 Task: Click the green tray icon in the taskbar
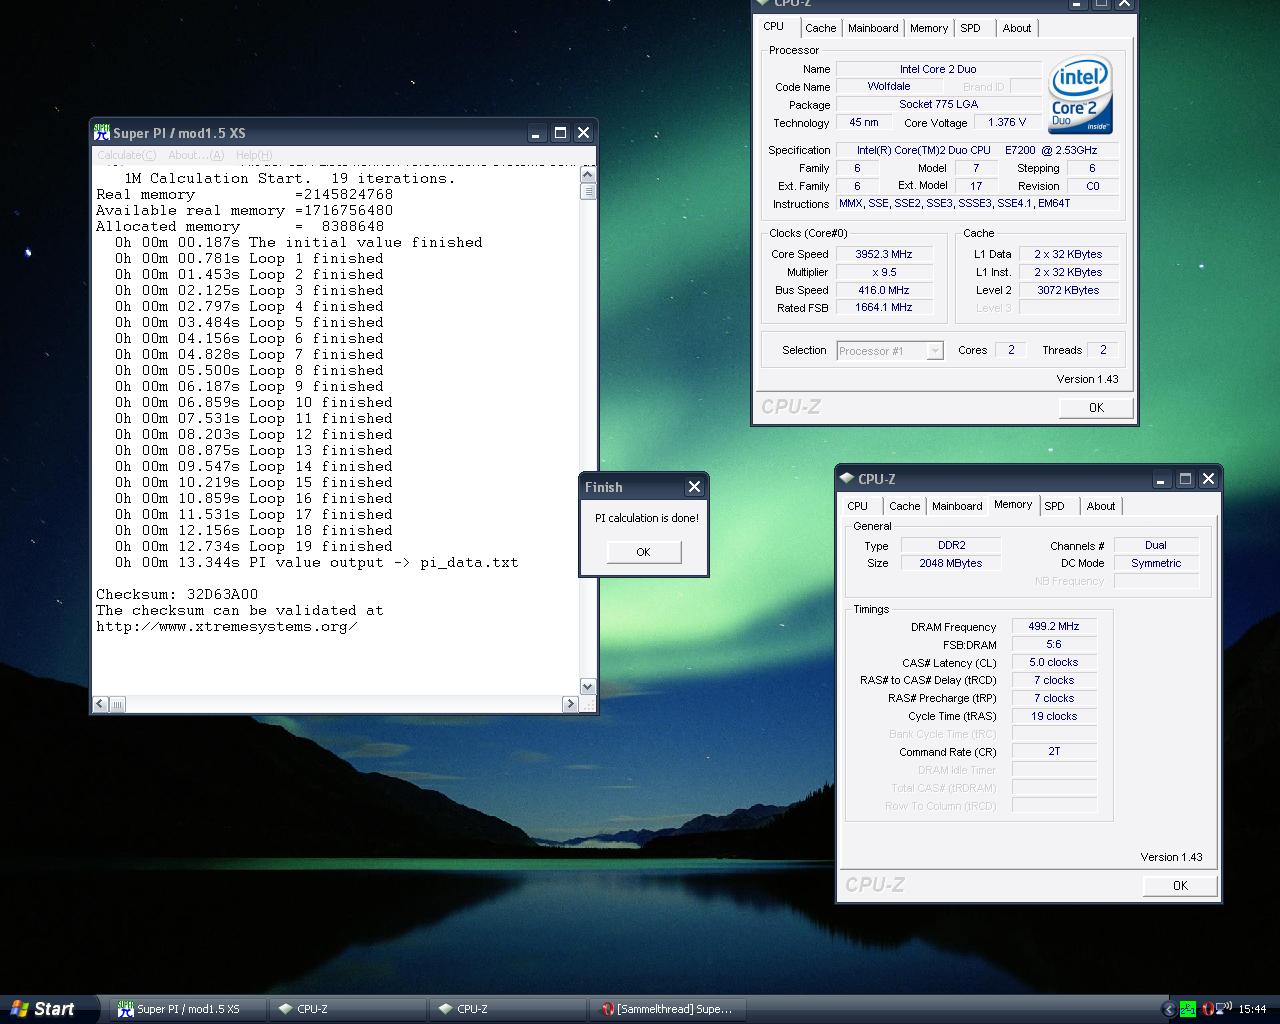pos(1188,1009)
